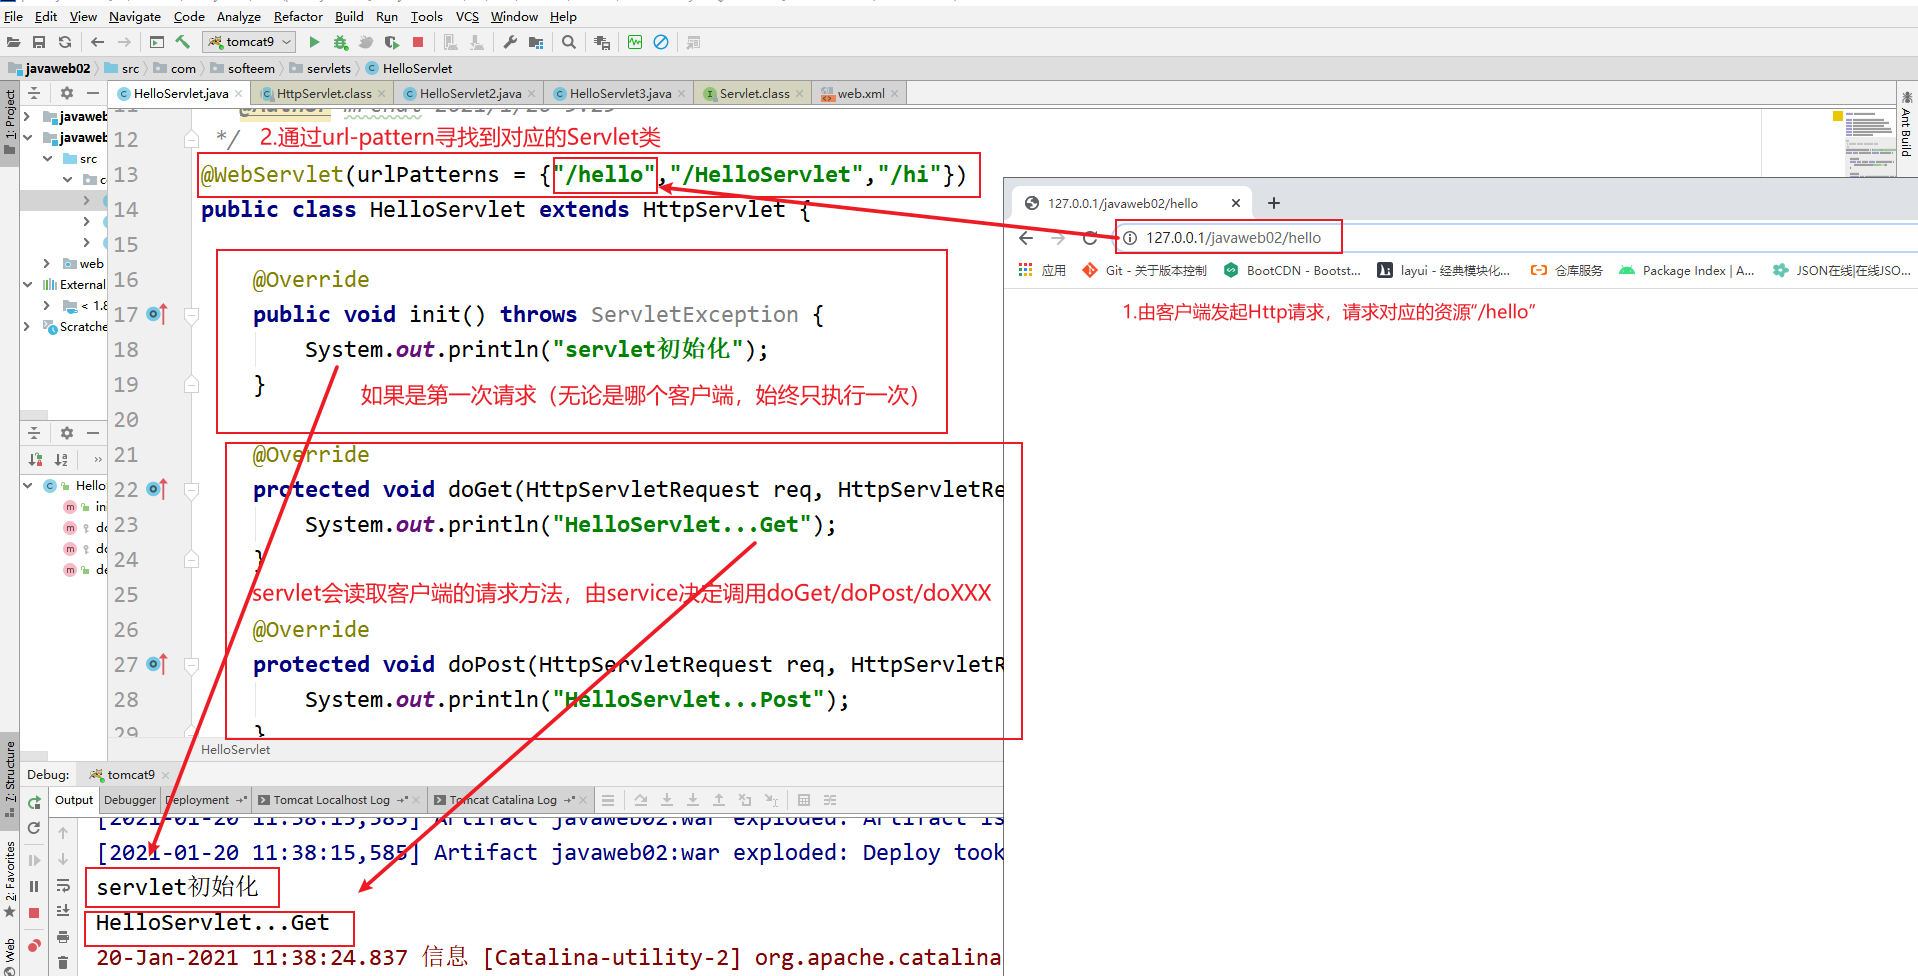This screenshot has width=1918, height=976.
Task: Switch to HttpServlet.class editor tab
Action: tap(324, 93)
